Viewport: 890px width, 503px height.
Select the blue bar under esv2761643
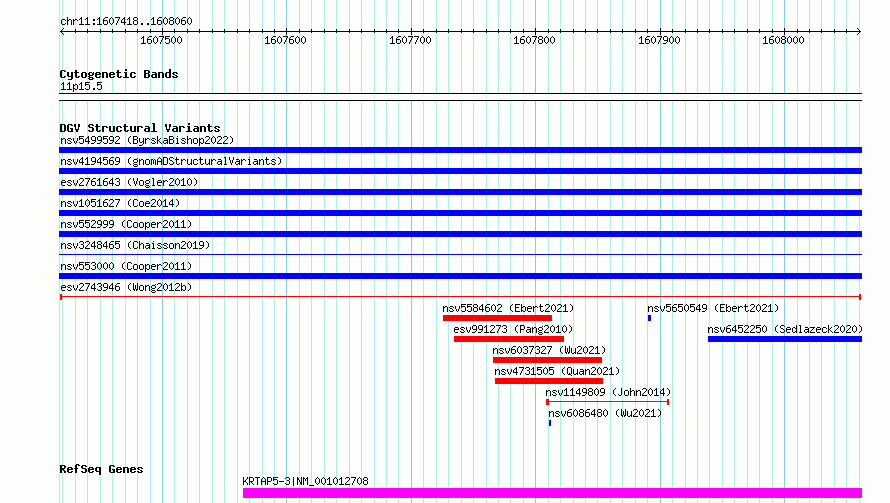pyautogui.click(x=460, y=192)
